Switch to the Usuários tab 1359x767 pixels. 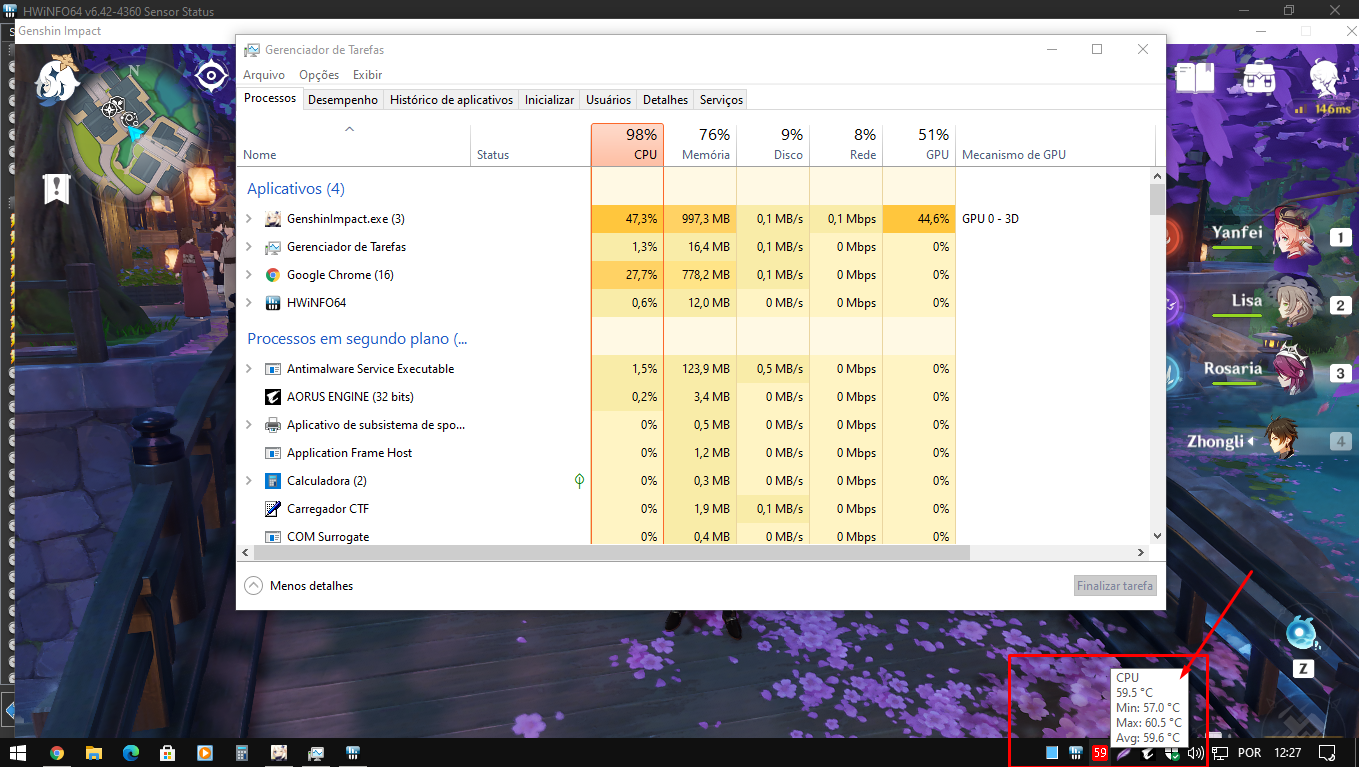pos(608,100)
